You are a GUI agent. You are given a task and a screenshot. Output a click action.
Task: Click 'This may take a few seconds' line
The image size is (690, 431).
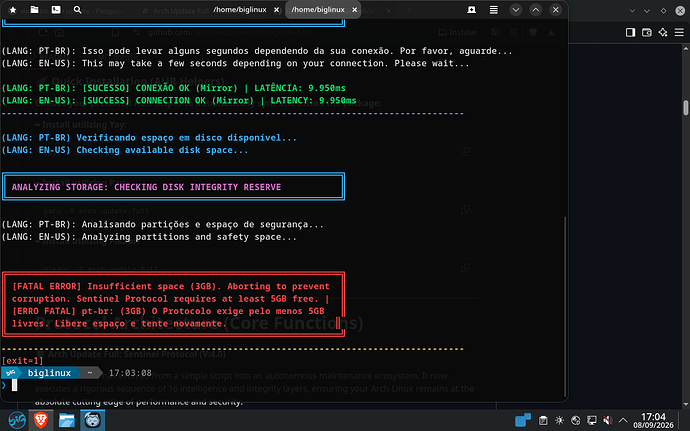tap(235, 63)
